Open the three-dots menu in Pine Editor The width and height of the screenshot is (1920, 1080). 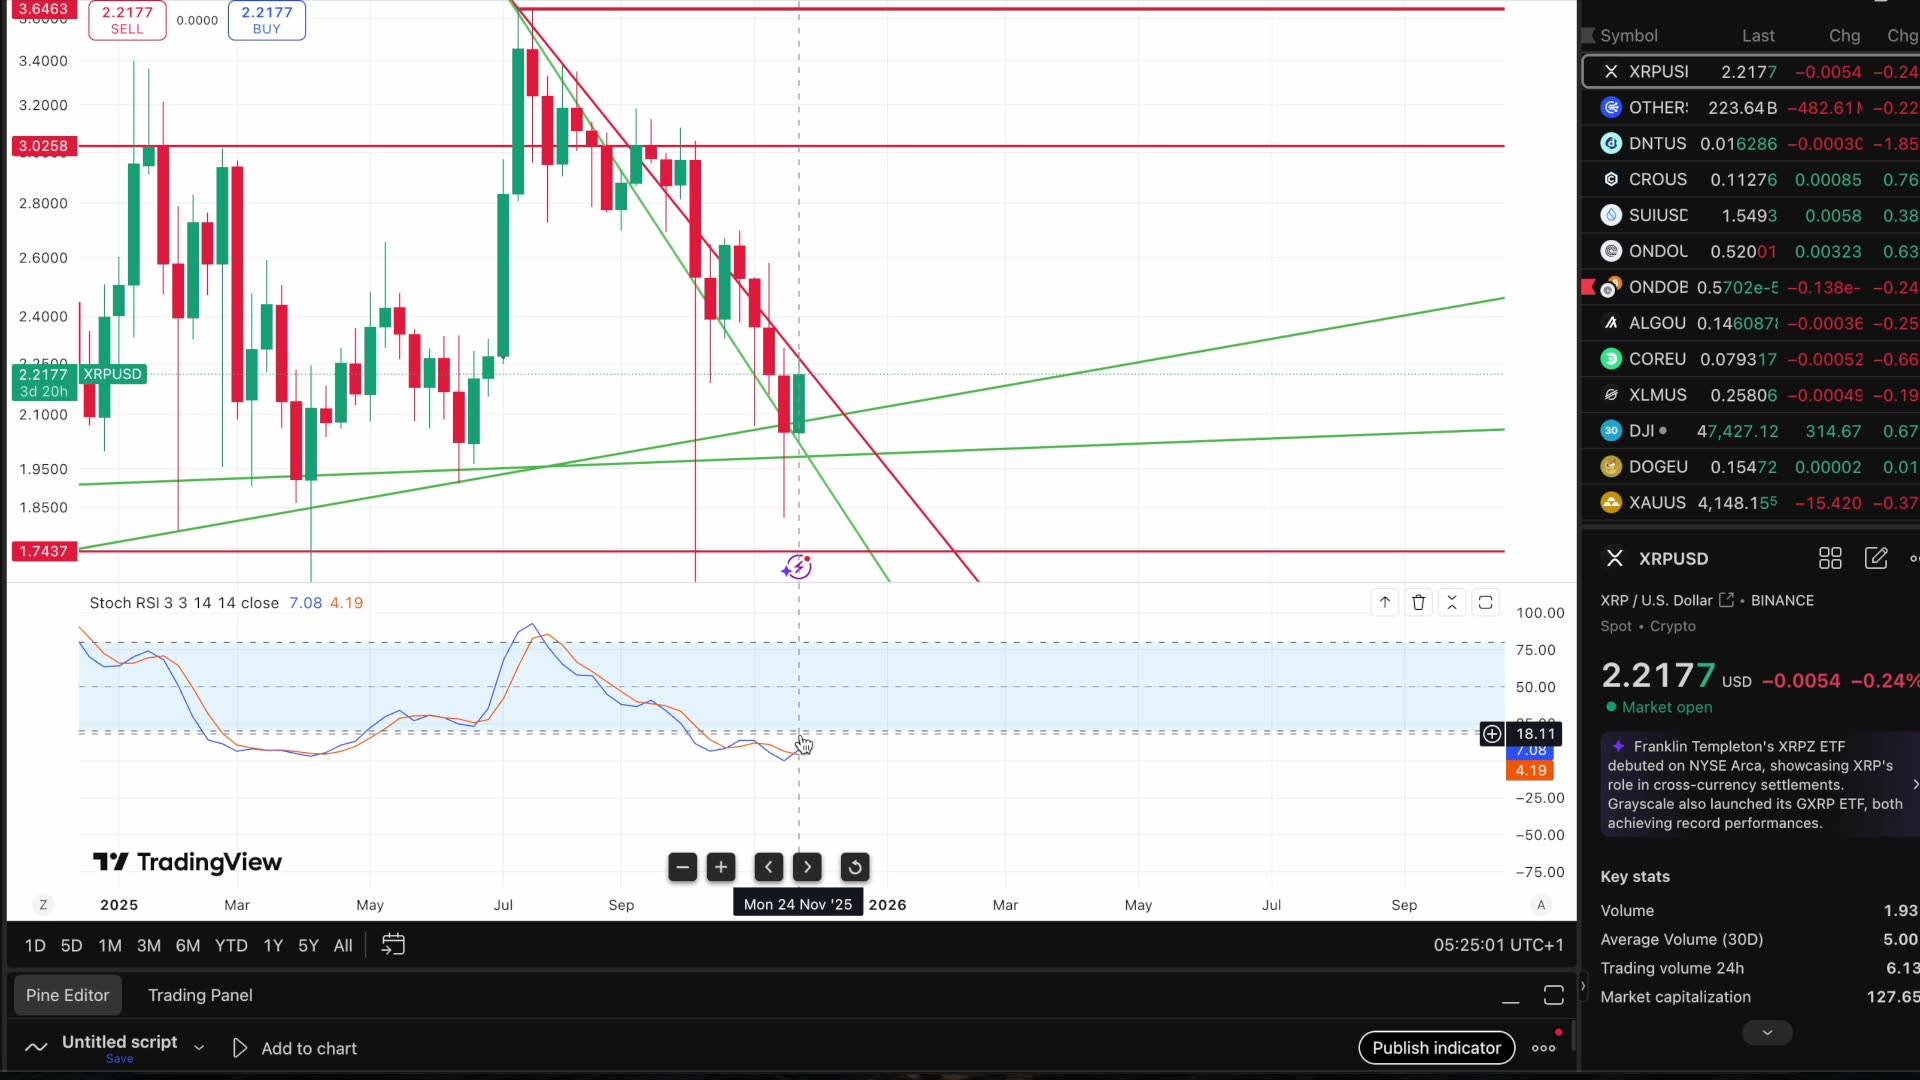click(x=1544, y=1048)
